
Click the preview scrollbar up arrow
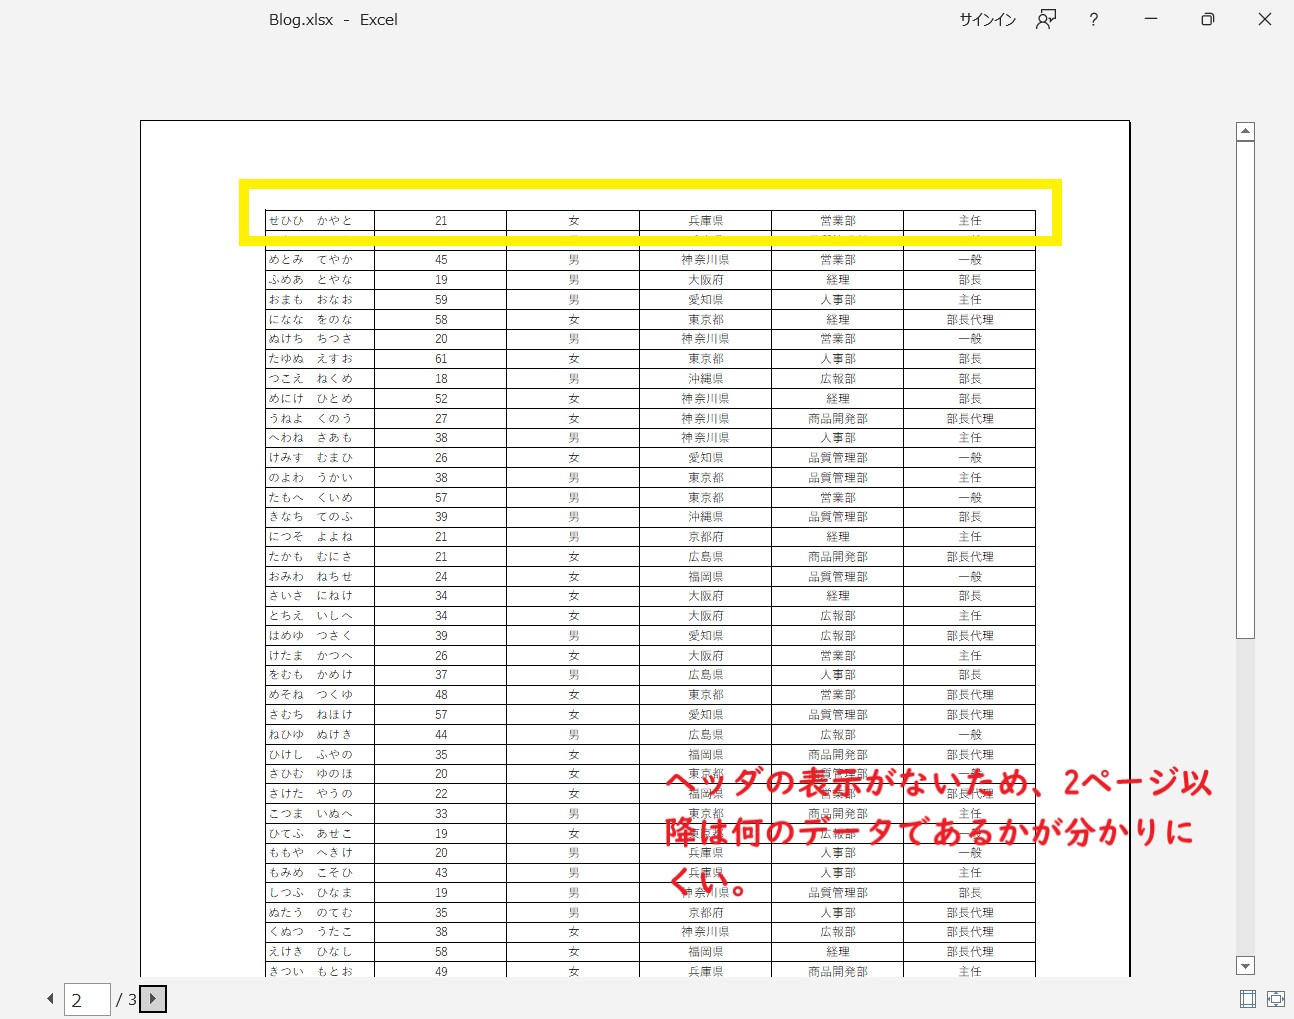[1245, 131]
